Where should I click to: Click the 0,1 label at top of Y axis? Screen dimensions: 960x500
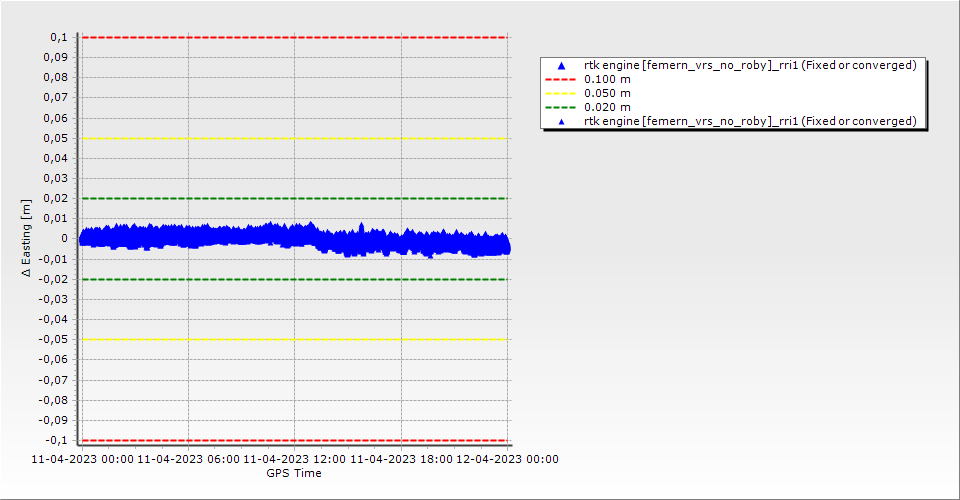click(x=58, y=37)
